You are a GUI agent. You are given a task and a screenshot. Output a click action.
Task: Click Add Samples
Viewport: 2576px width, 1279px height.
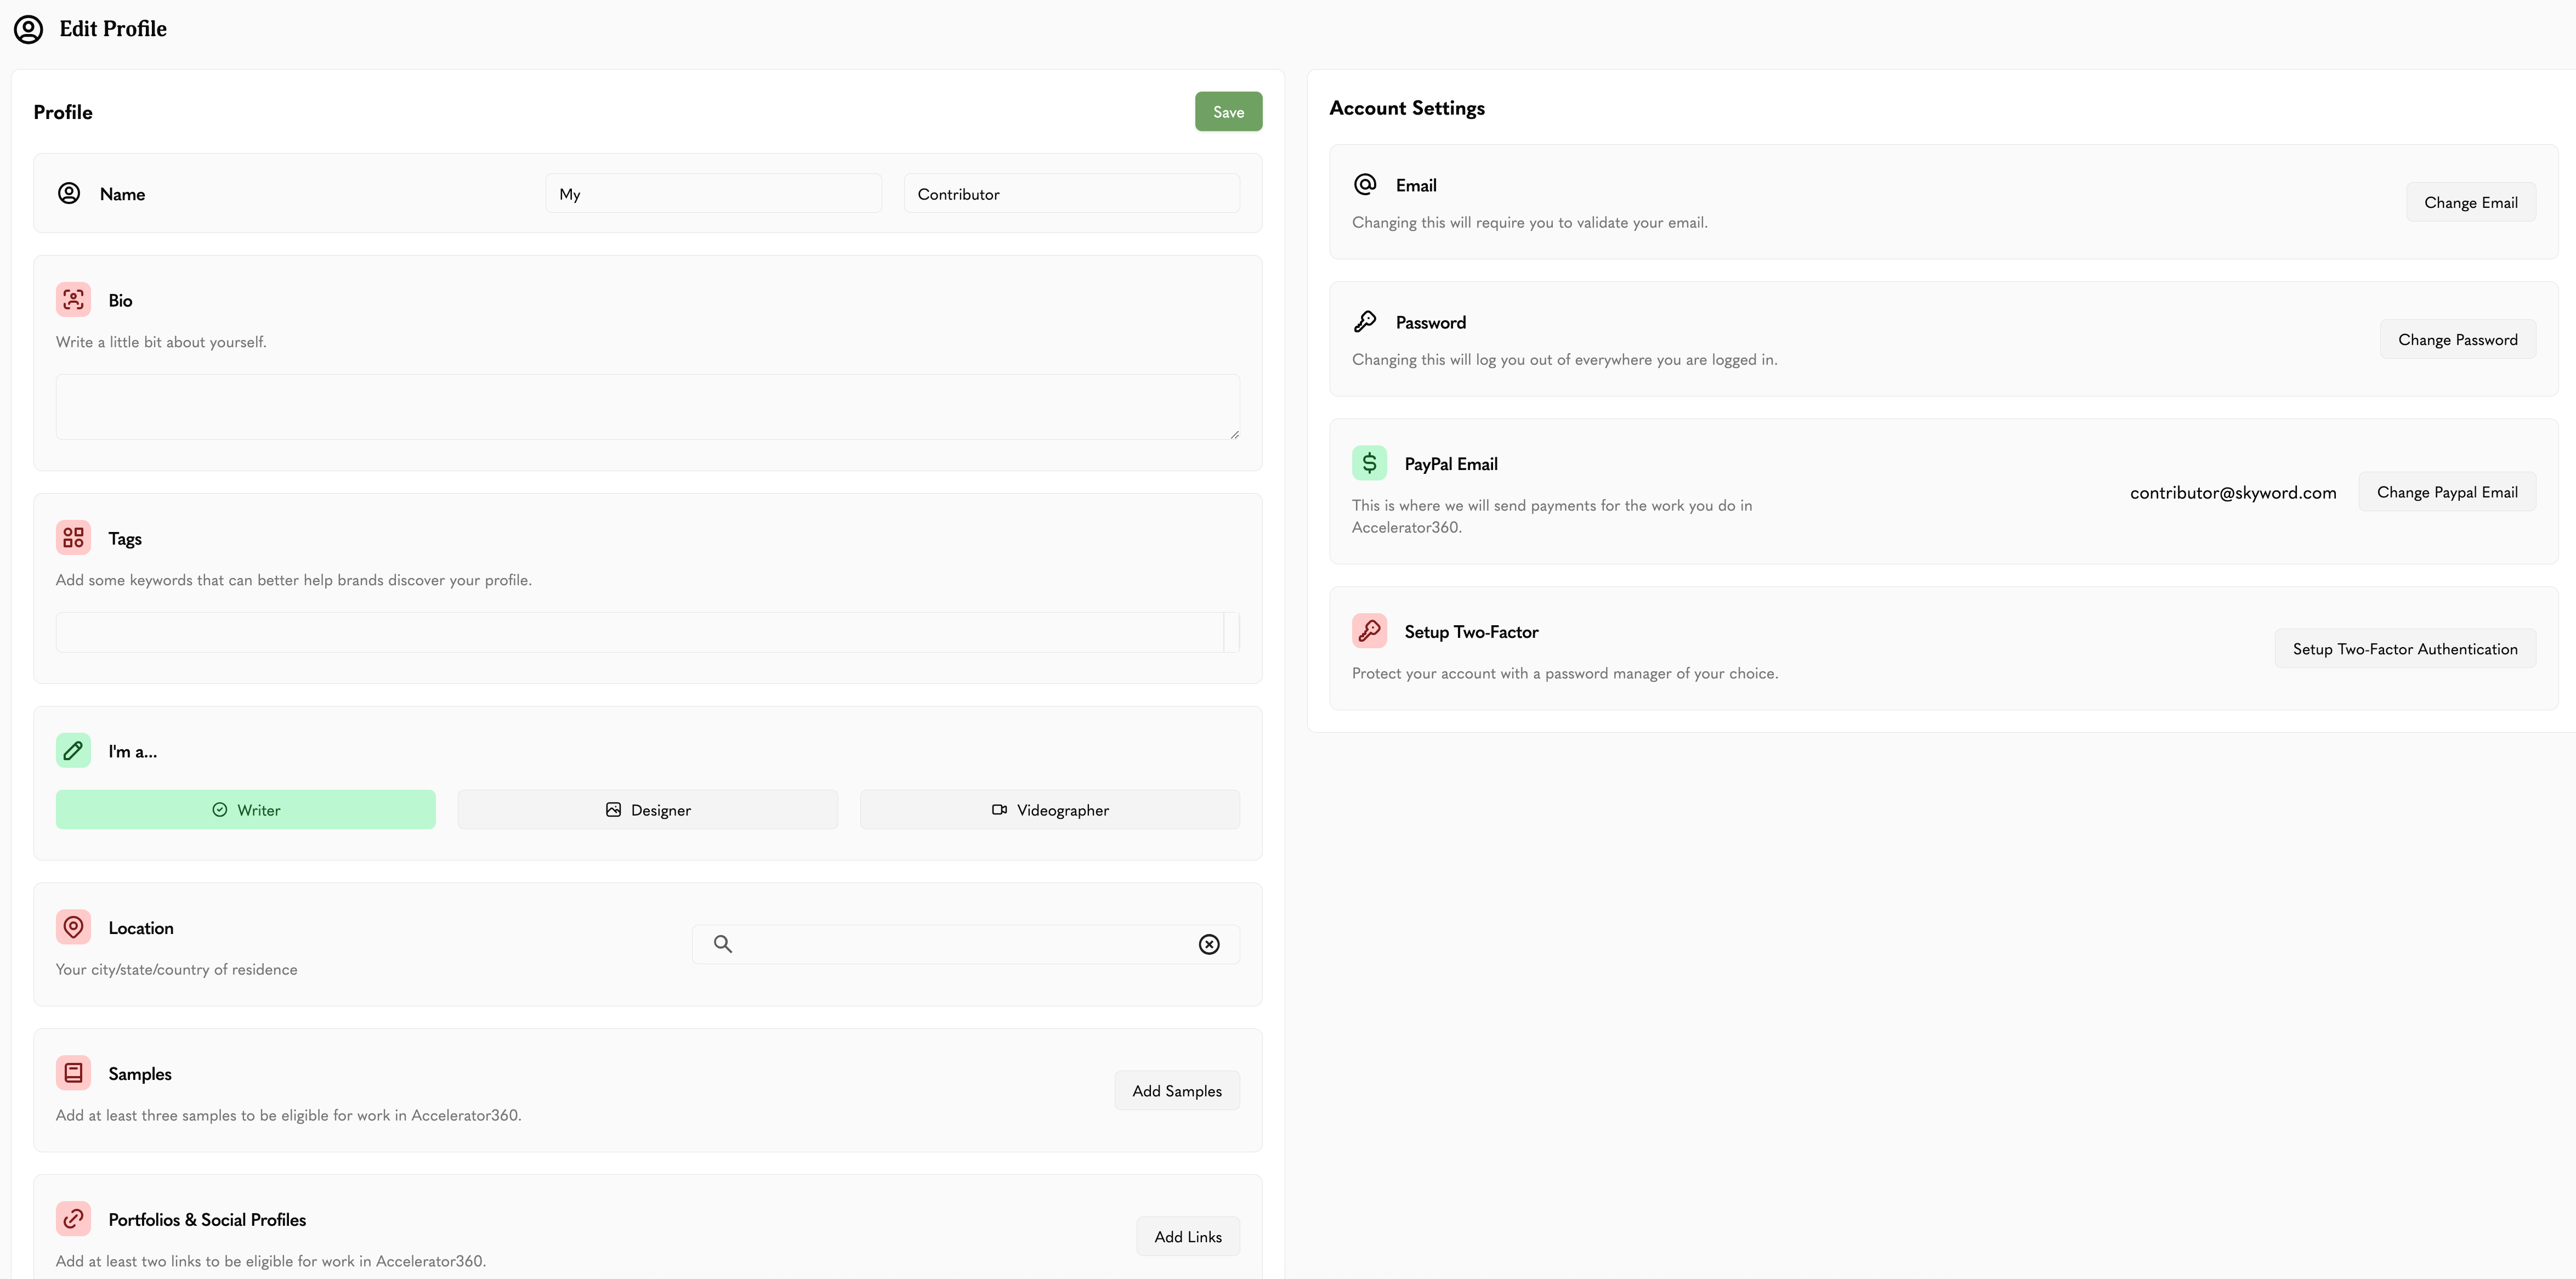(1177, 1090)
